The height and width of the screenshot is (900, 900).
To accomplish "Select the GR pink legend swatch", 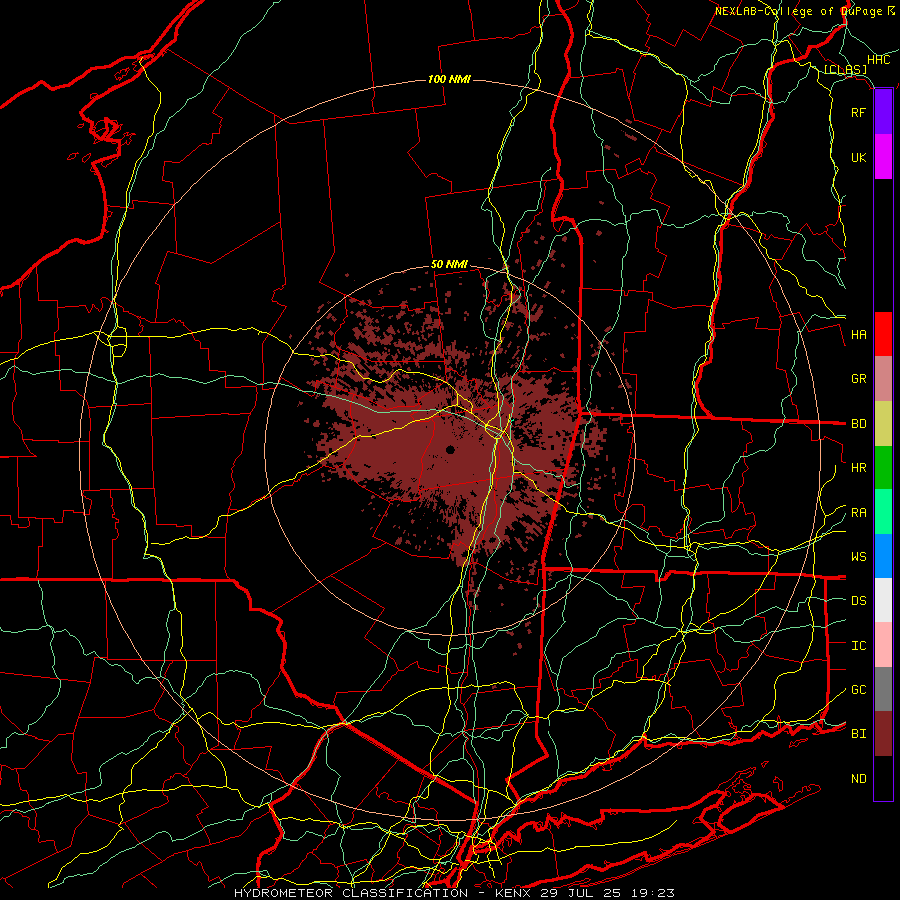I will click(x=883, y=378).
